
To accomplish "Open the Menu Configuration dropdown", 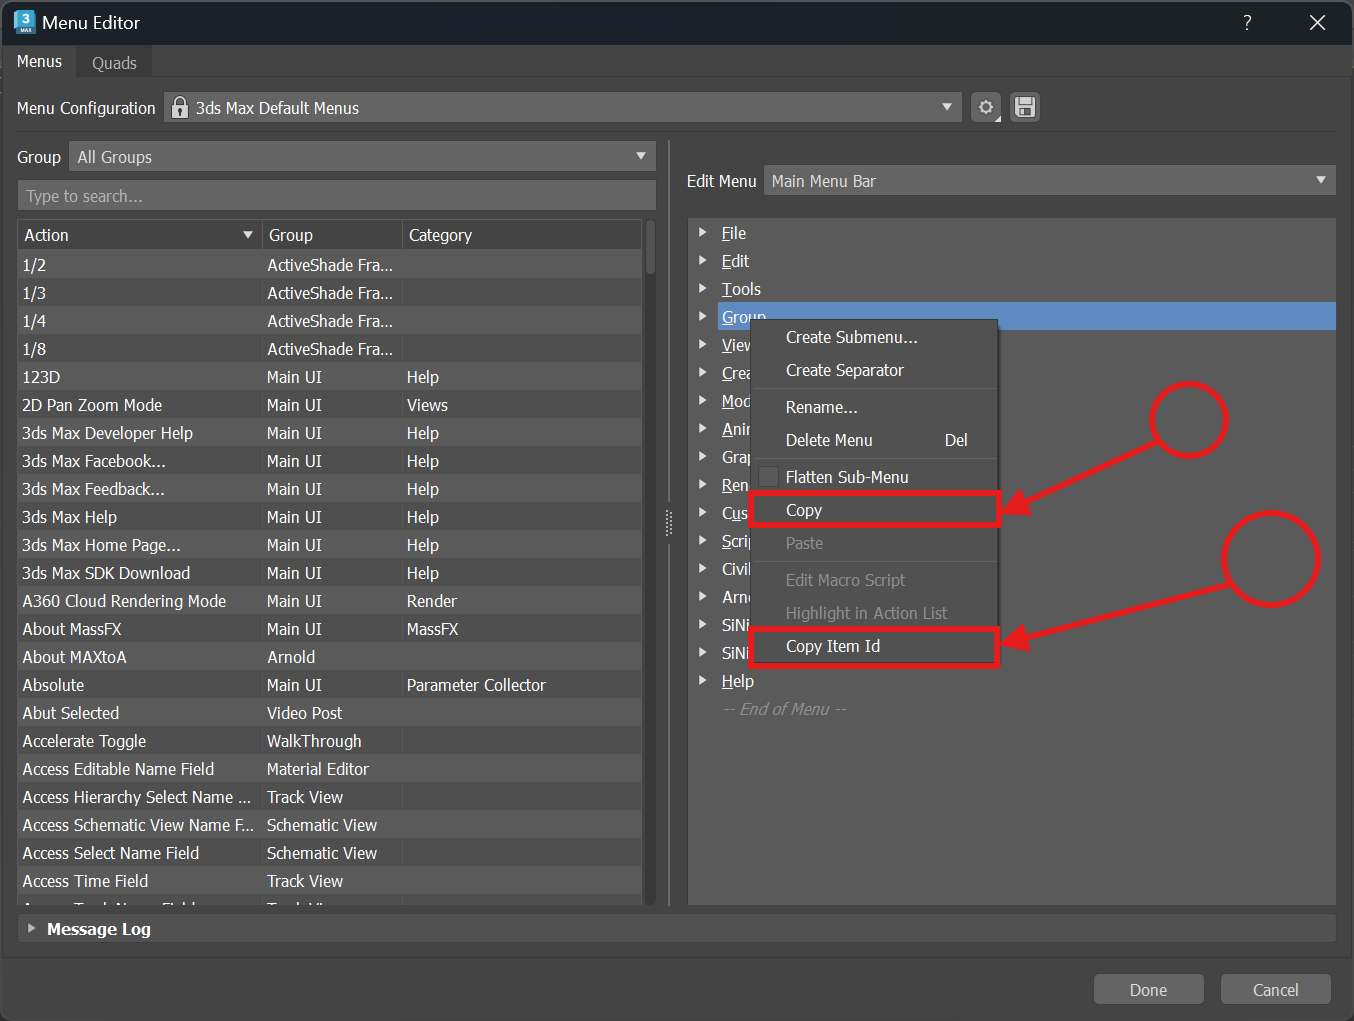I will (x=563, y=107).
